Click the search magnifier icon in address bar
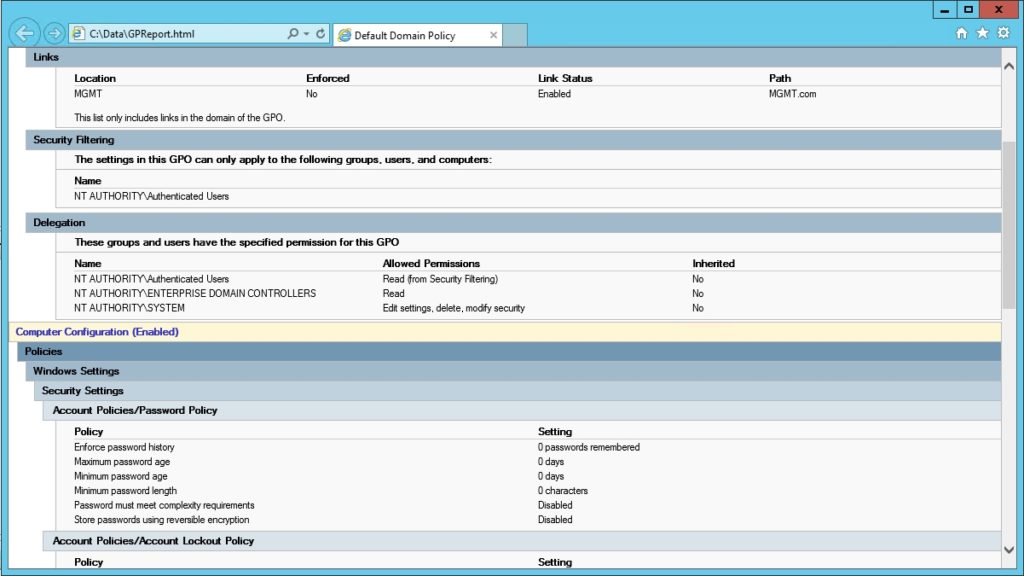This screenshot has width=1024, height=576. (x=293, y=33)
